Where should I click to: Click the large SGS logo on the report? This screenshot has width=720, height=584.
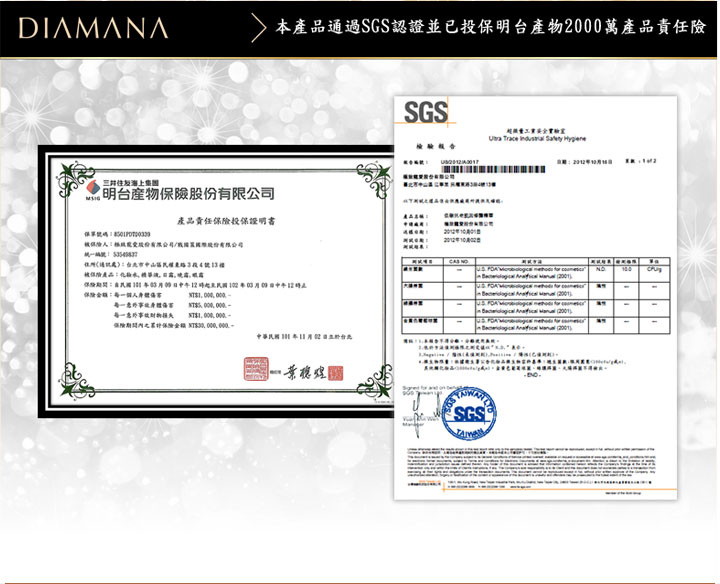(x=426, y=112)
